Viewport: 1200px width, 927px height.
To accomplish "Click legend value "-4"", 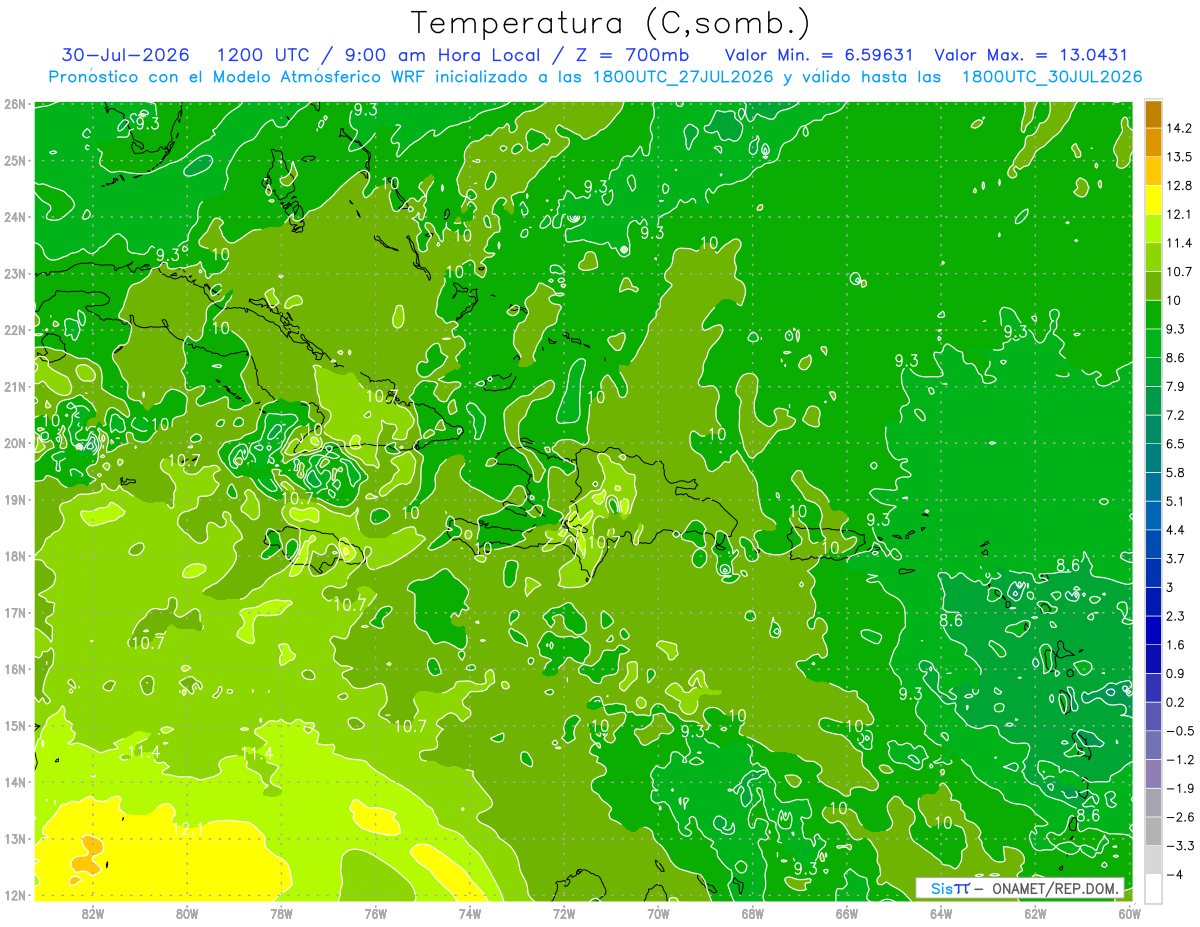I will [x=1174, y=874].
